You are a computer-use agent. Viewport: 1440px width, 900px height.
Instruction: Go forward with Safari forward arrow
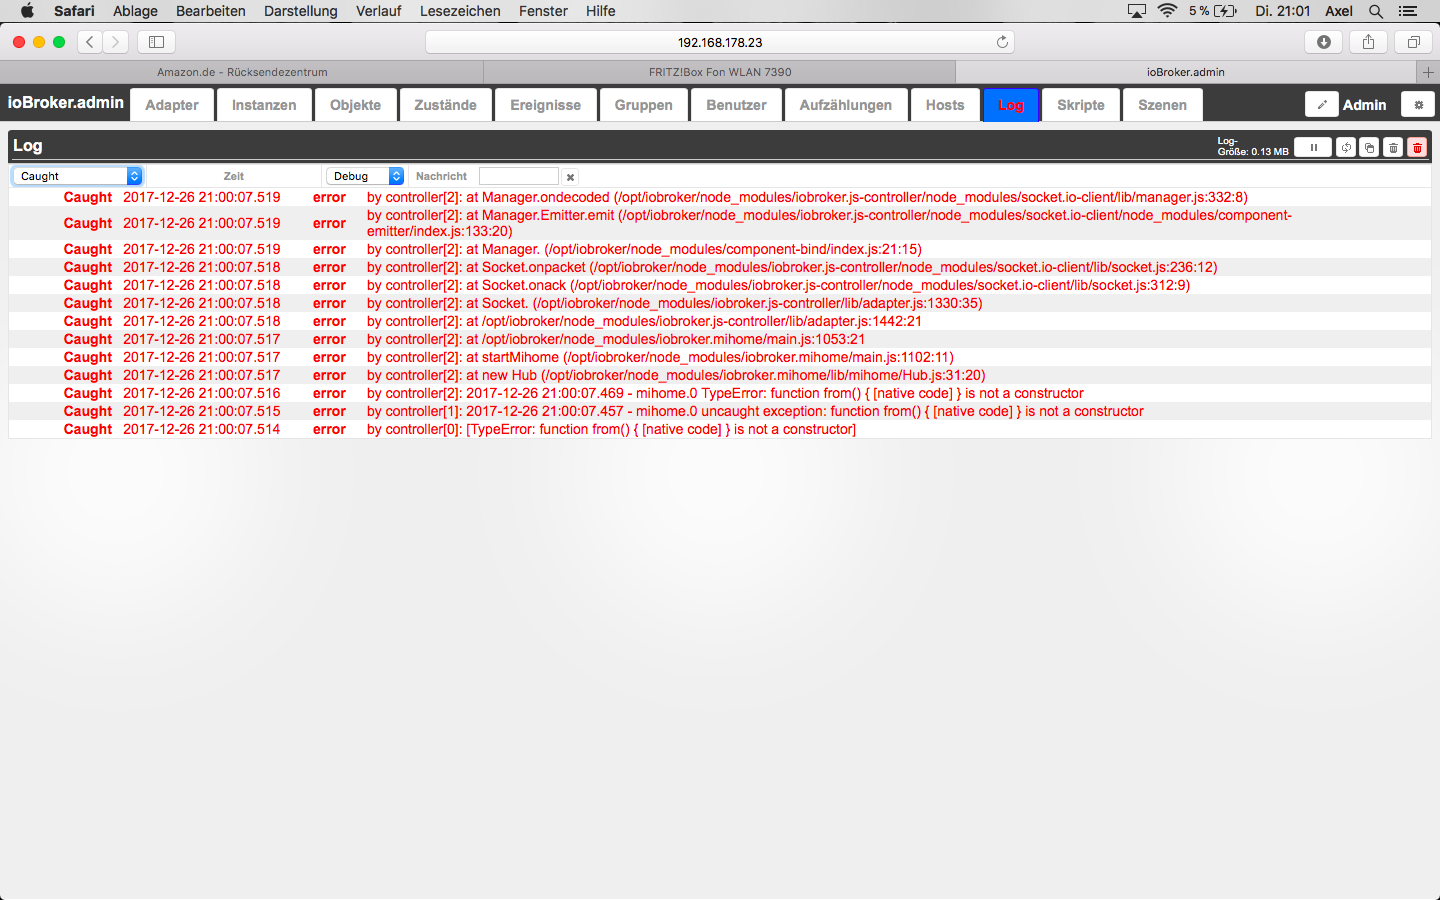116,42
